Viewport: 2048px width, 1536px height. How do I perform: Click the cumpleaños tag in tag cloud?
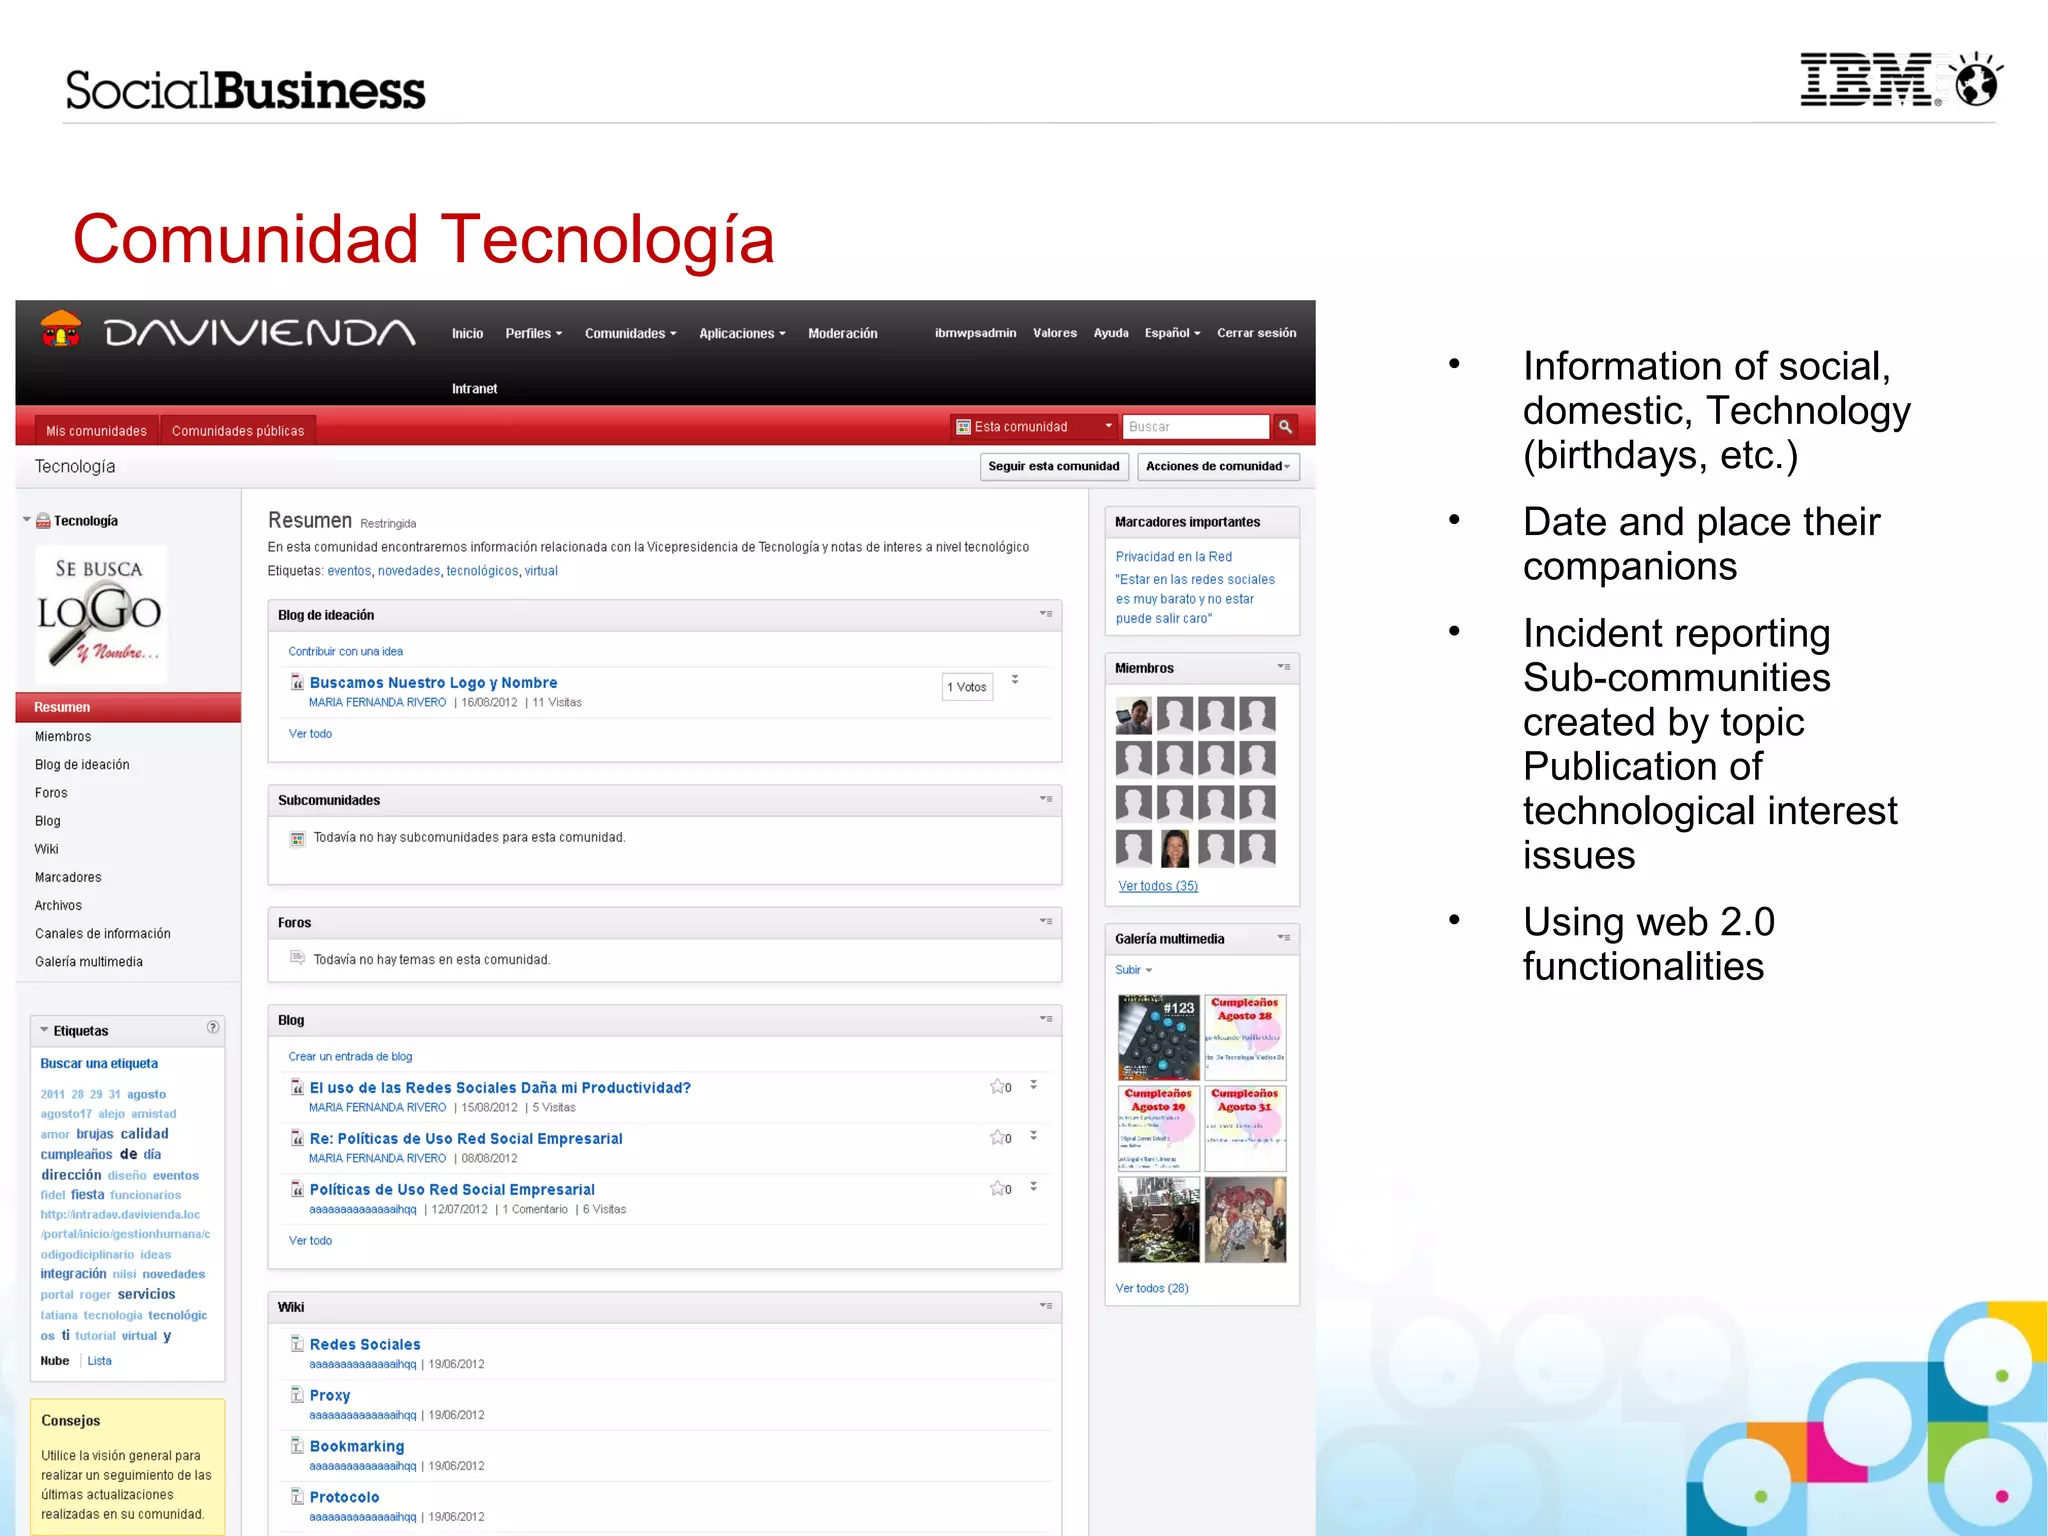pos(76,1154)
